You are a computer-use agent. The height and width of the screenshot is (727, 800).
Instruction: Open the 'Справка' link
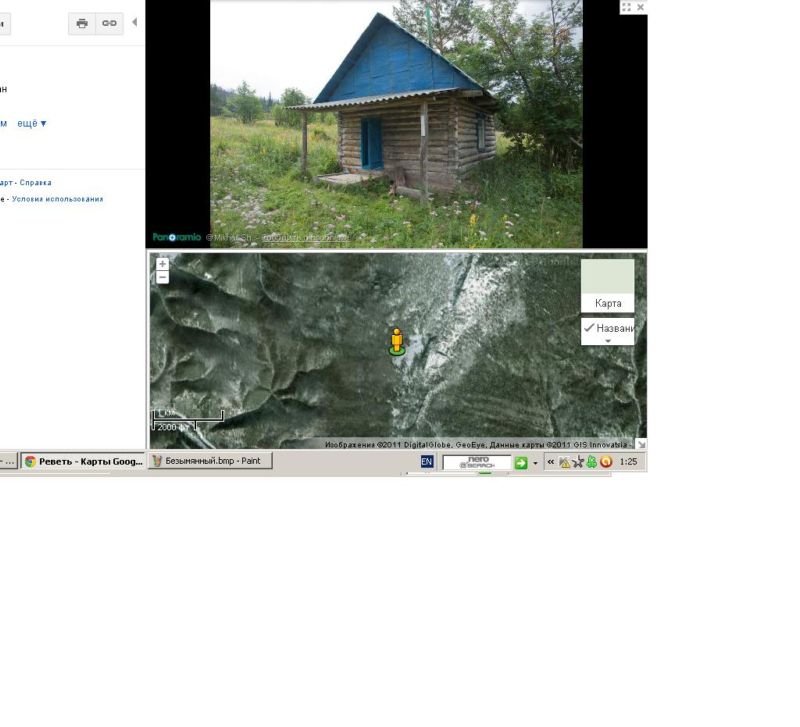[35, 183]
